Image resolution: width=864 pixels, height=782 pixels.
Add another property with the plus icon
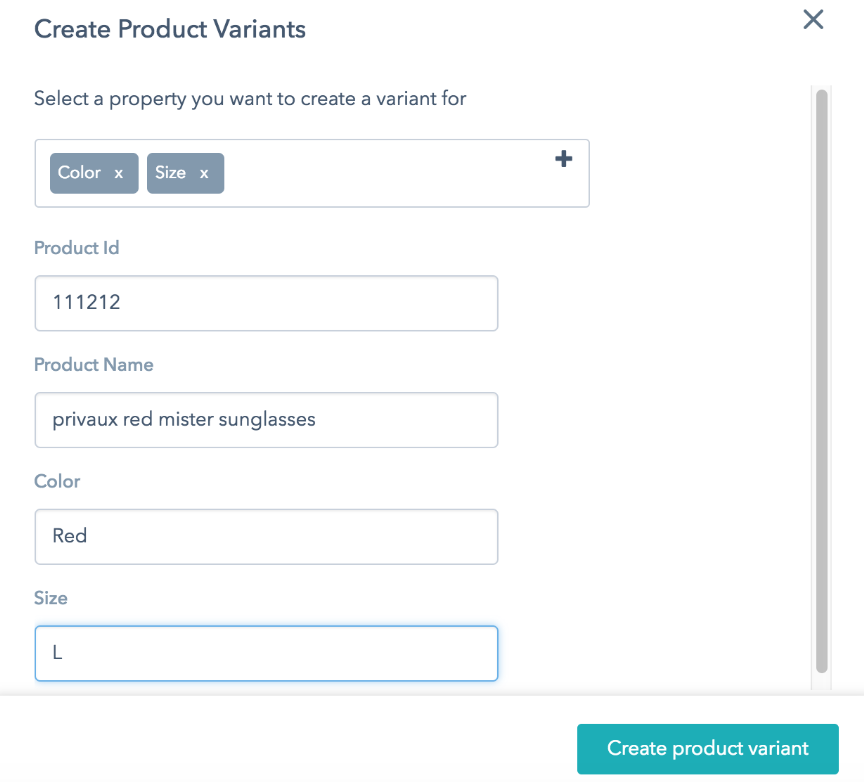pyautogui.click(x=563, y=159)
